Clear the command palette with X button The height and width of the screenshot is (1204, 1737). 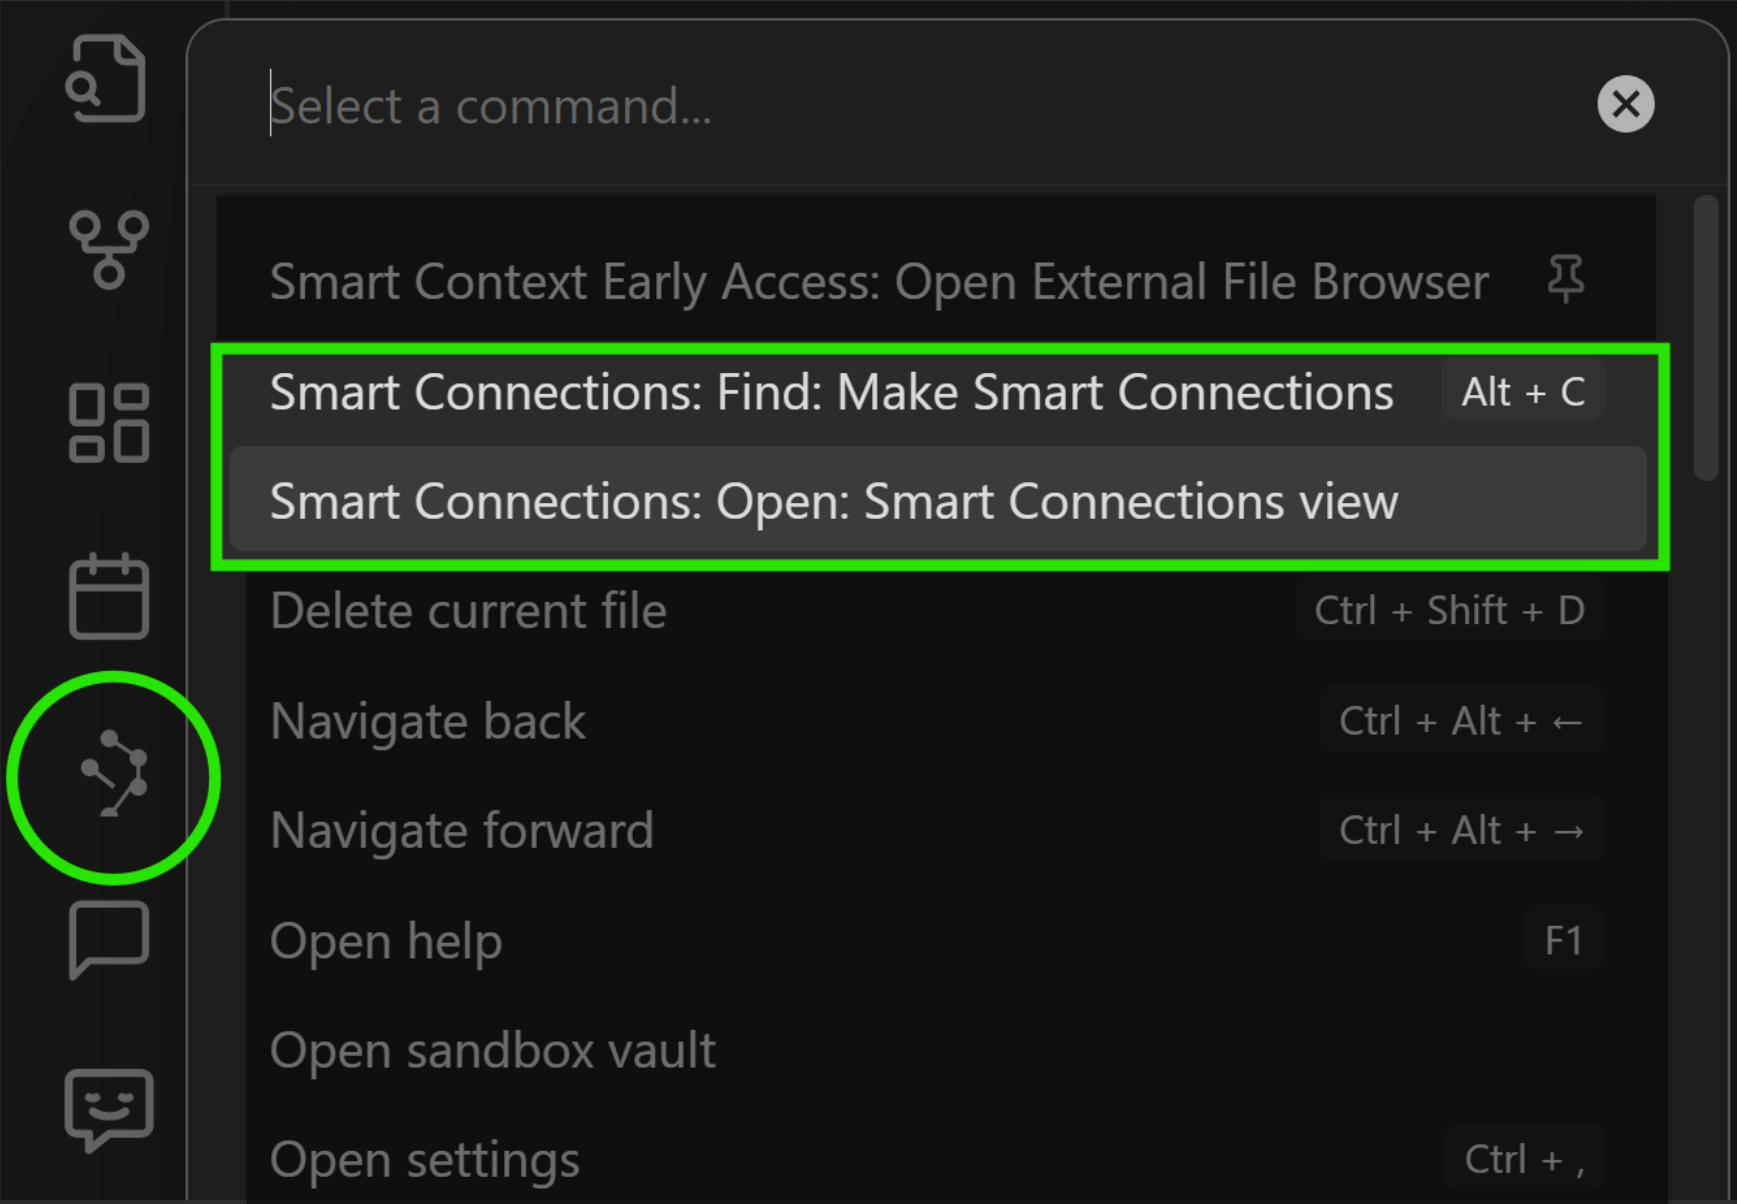click(x=1625, y=104)
